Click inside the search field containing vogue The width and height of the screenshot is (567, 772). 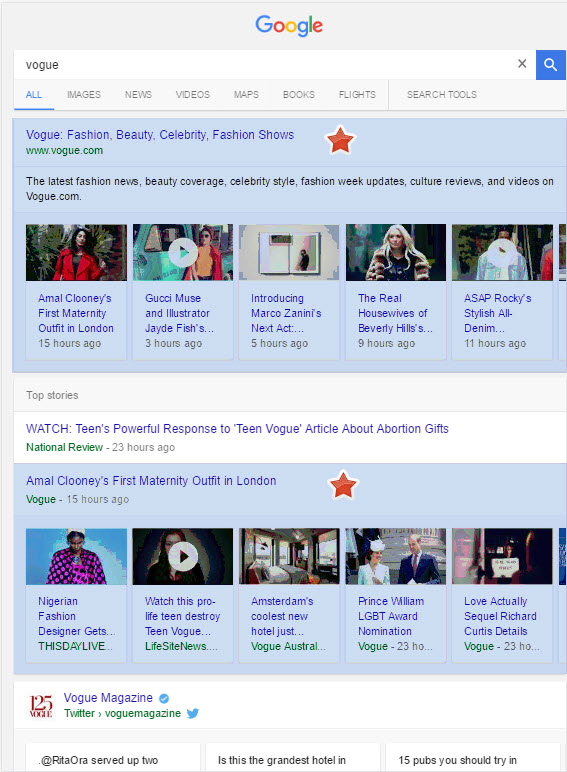click(x=266, y=64)
